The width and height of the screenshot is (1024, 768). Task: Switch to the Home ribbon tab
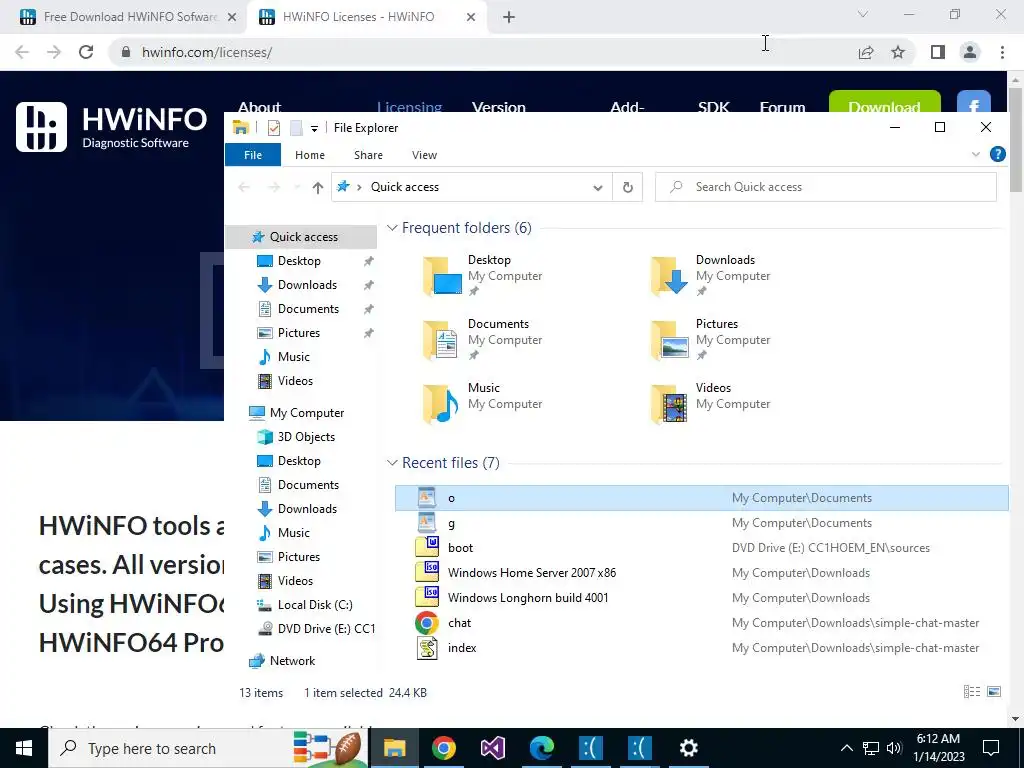[x=310, y=155]
